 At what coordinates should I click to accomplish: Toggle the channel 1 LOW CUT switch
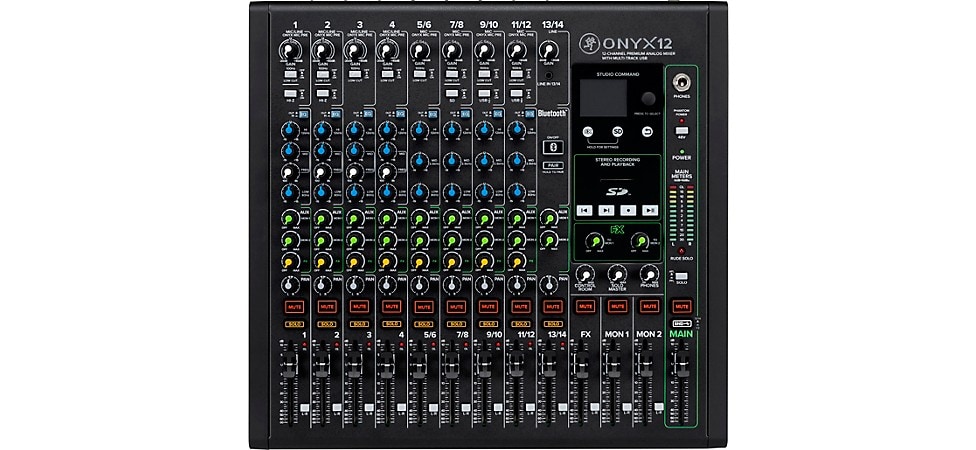(x=289, y=74)
